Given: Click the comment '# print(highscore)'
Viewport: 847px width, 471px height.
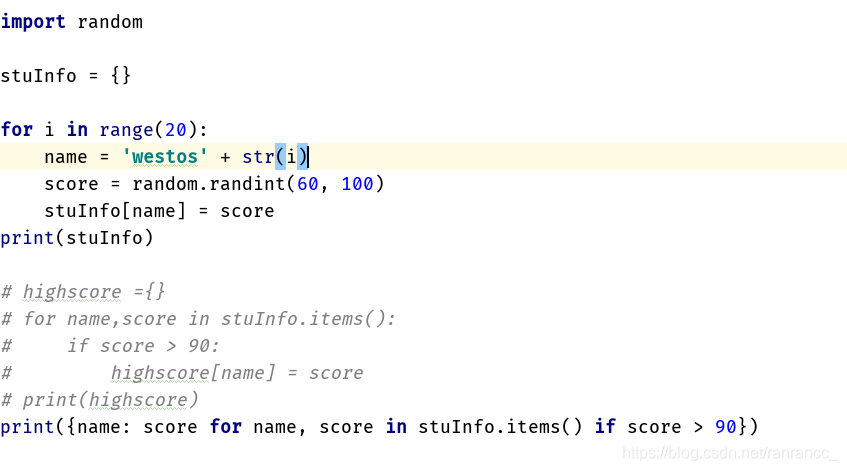Looking at the screenshot, I should [x=99, y=400].
